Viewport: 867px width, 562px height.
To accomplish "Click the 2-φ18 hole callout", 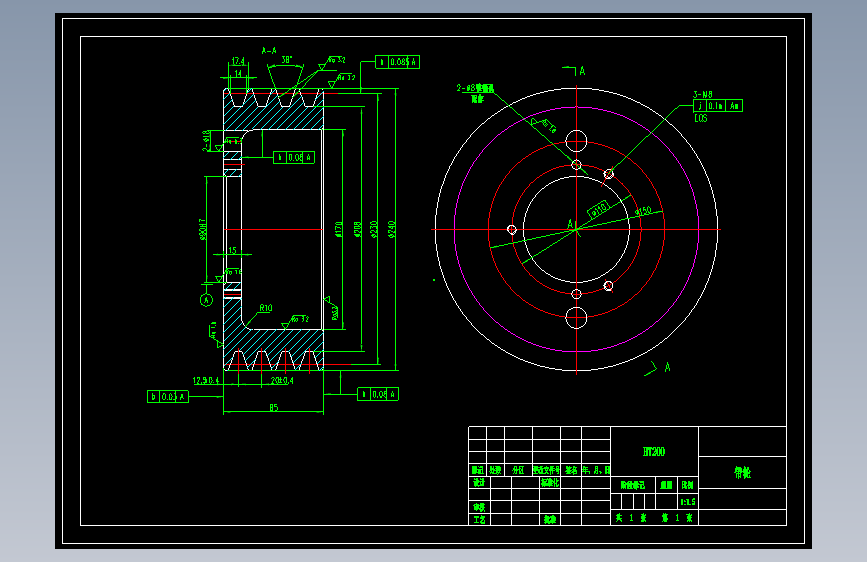I will pyautogui.click(x=205, y=140).
